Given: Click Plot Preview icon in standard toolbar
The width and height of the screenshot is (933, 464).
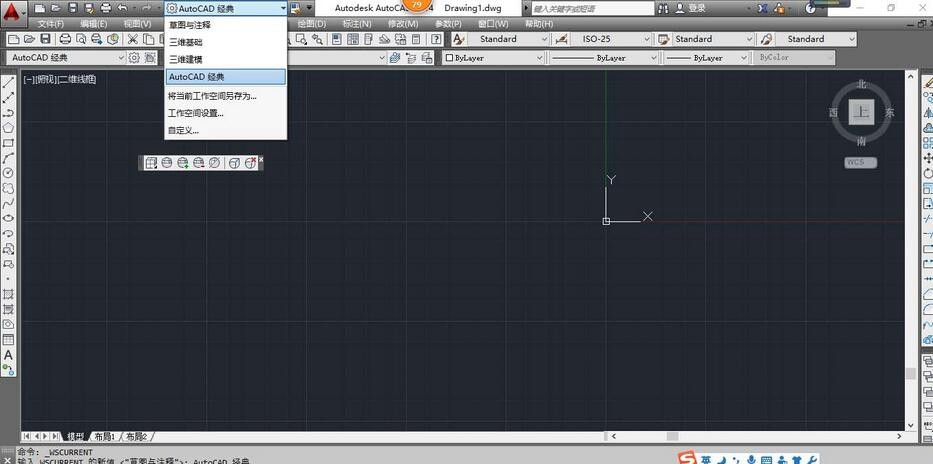Looking at the screenshot, I should pos(80,39).
